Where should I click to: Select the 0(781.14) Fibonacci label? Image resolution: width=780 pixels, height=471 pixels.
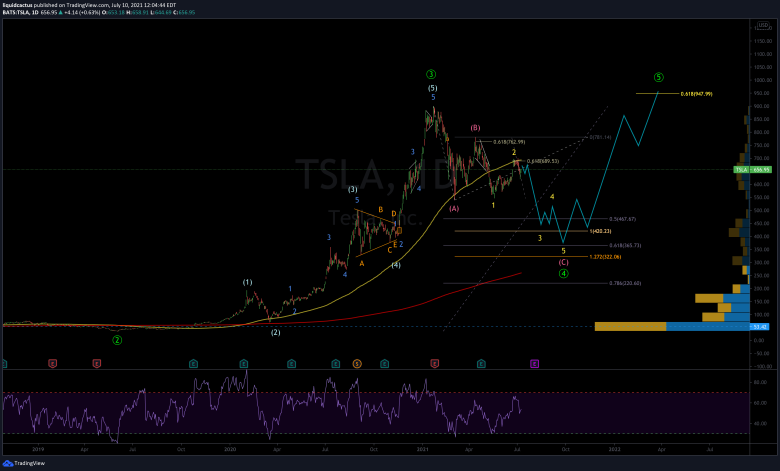(x=600, y=137)
